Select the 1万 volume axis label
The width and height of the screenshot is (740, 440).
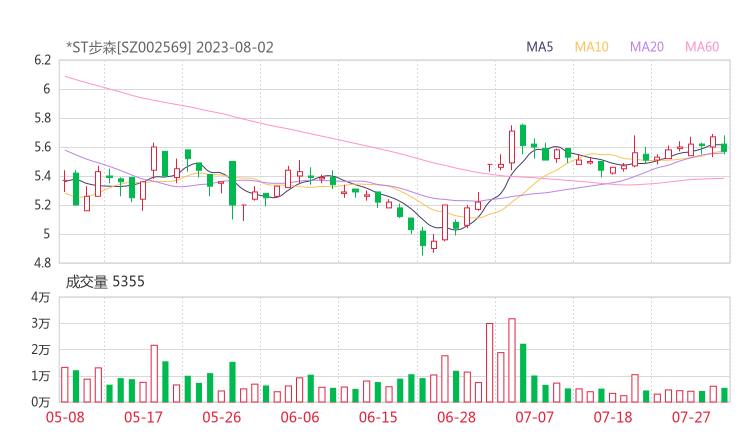click(x=41, y=376)
